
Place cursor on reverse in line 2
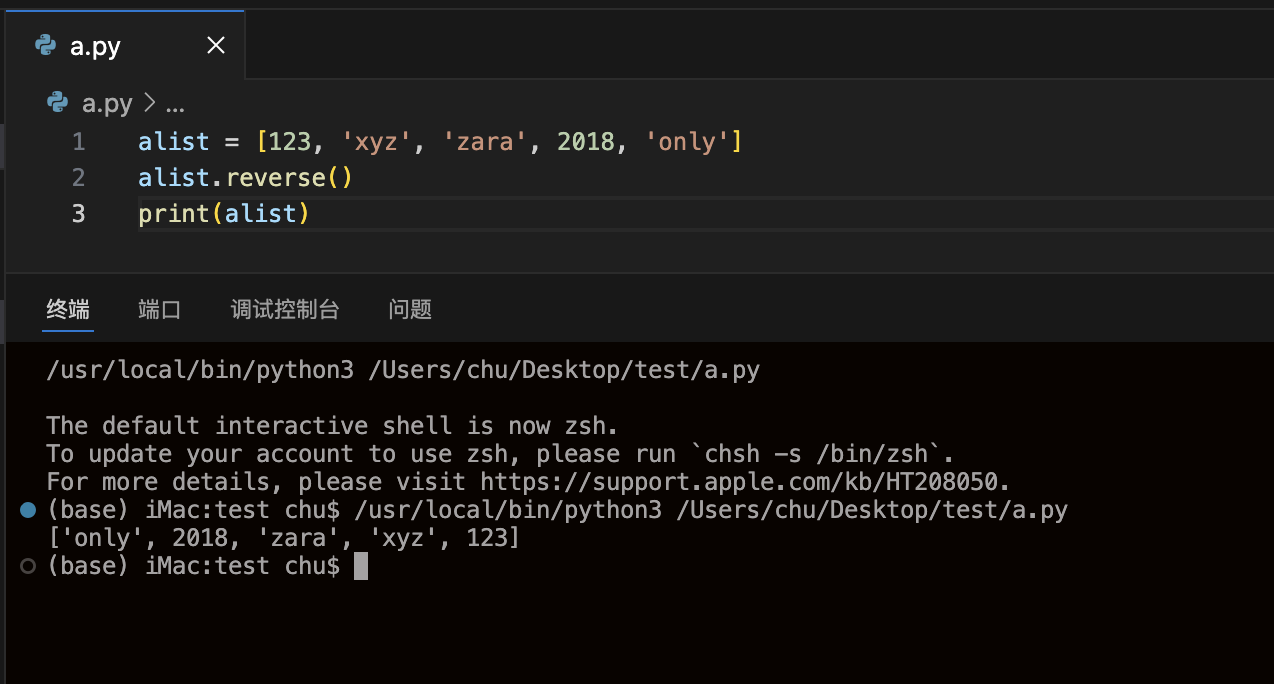tap(276, 178)
